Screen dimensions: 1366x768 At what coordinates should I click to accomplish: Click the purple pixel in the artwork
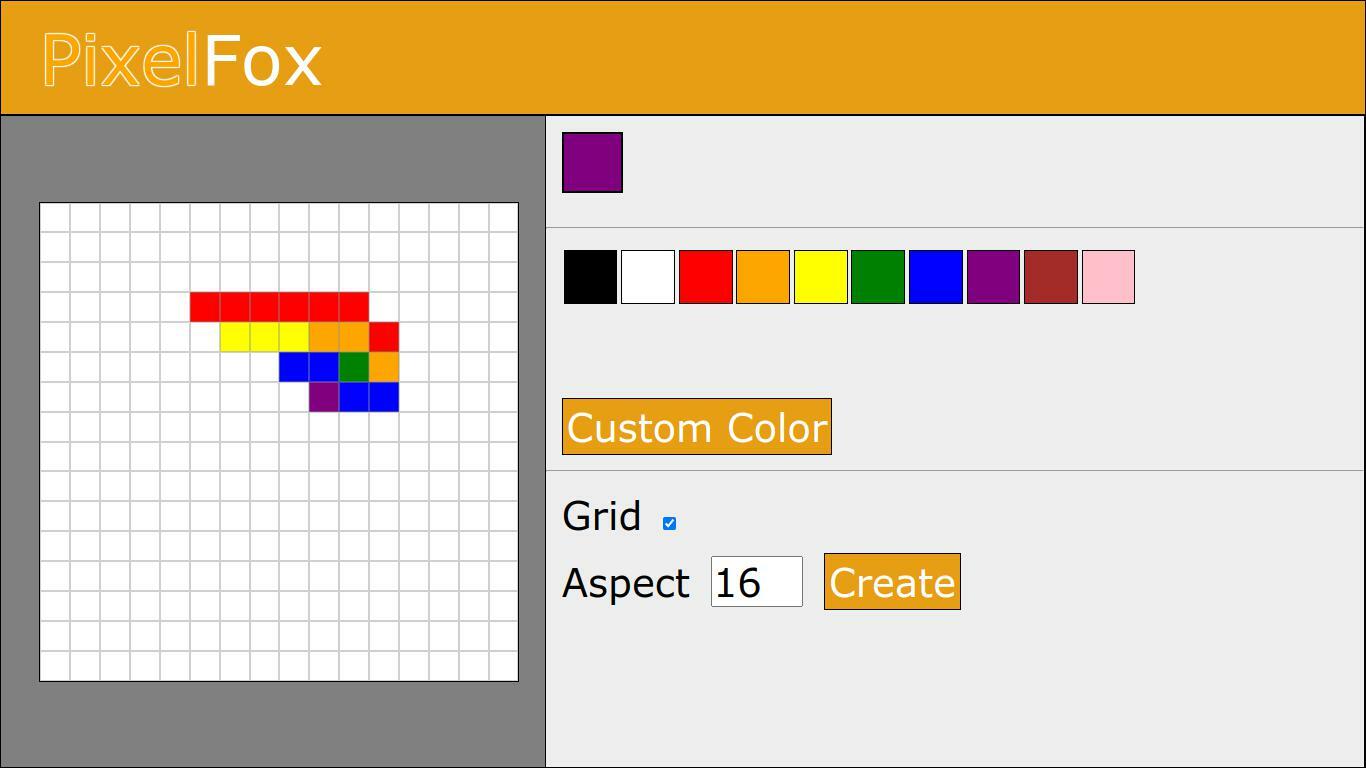coord(326,397)
